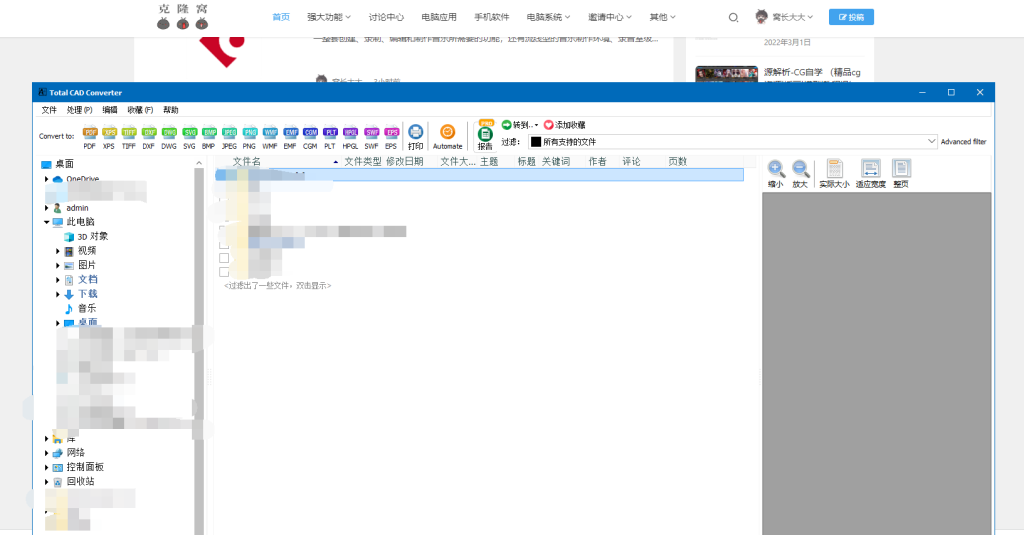The image size is (1024, 535).
Task: Choose the XPS convert icon
Action: pyautogui.click(x=109, y=137)
